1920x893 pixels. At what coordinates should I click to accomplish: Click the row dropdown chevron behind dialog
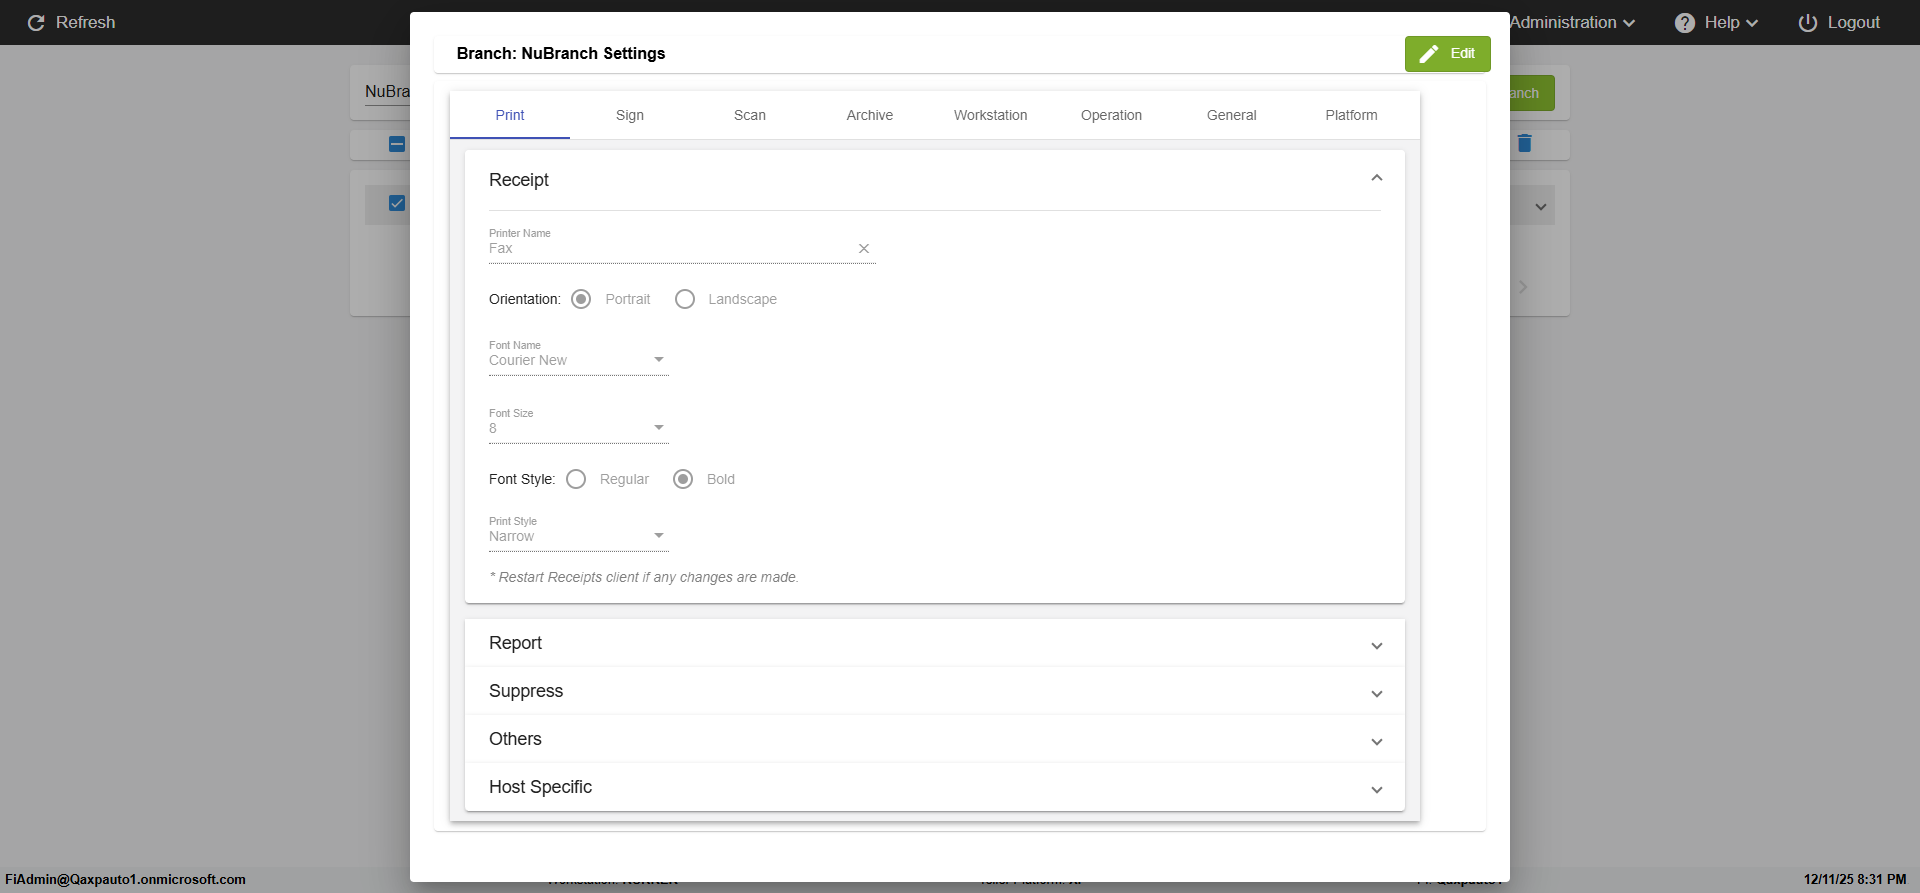click(1541, 207)
